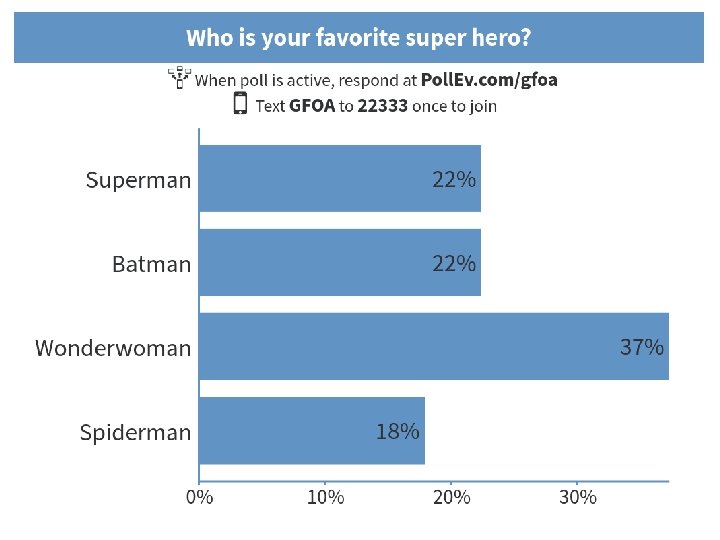Click the mobile phone icon beside Text GFOA
720x540 pixels.
(240, 103)
